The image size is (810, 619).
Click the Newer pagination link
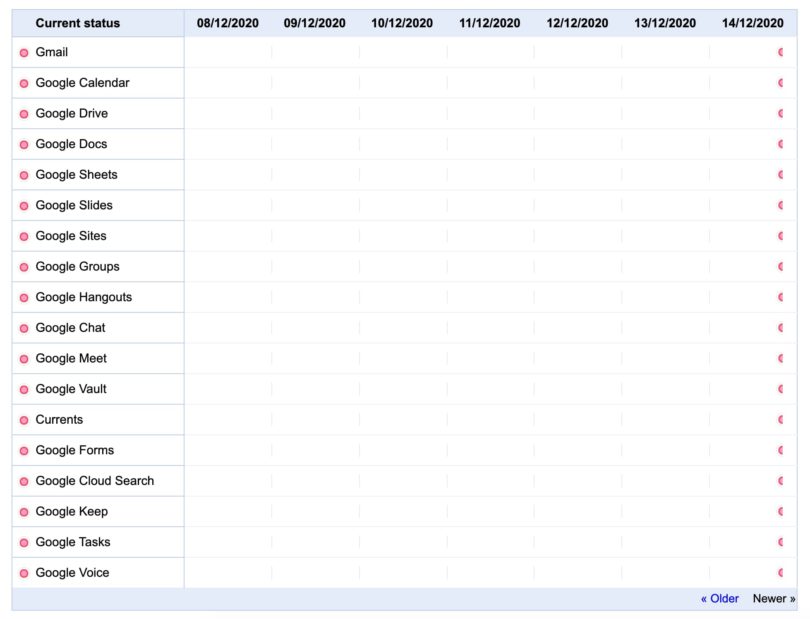pyautogui.click(x=774, y=599)
